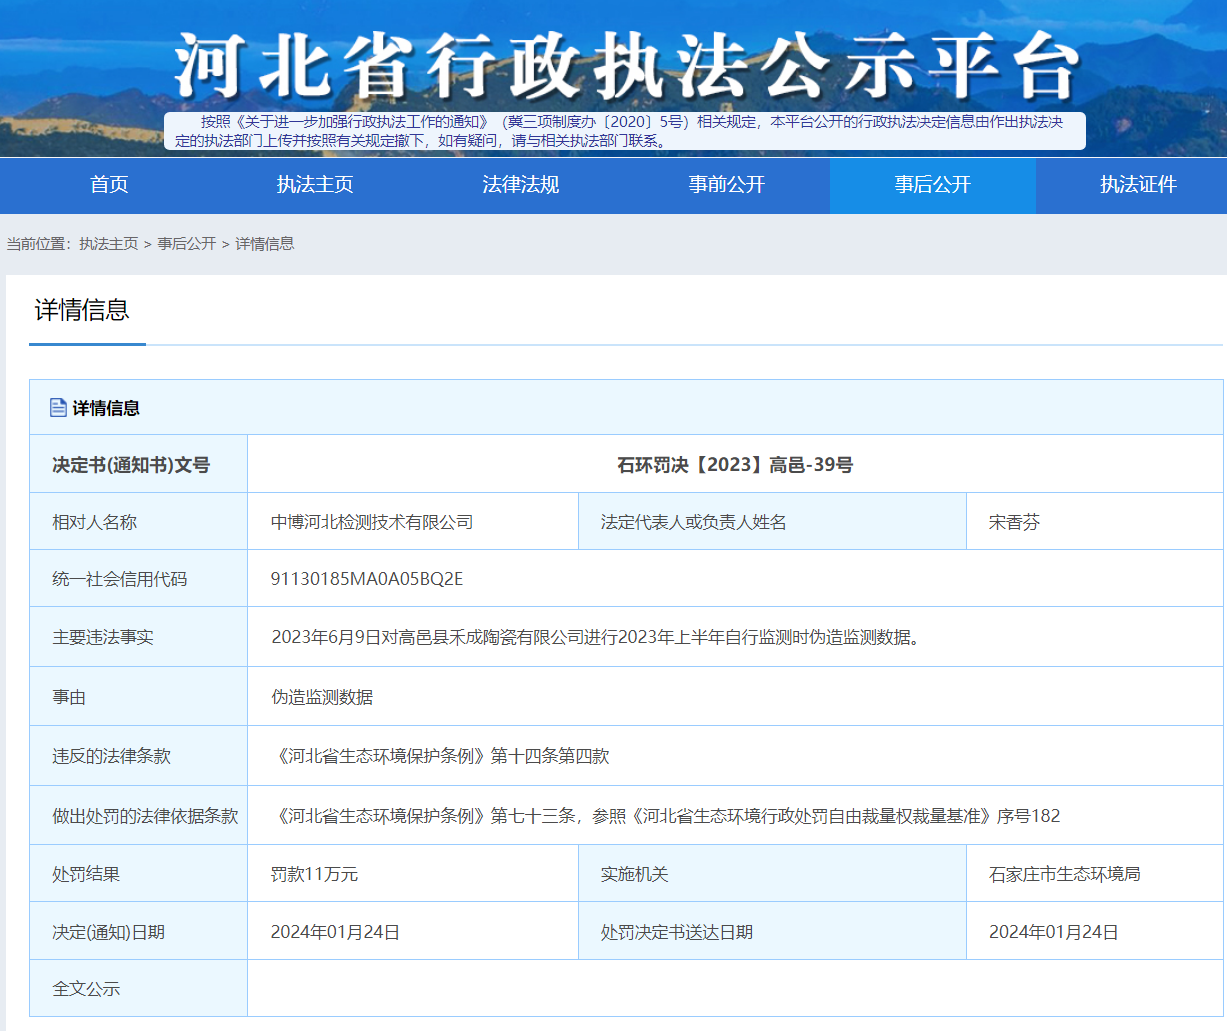The height and width of the screenshot is (1031, 1227).
Task: Select the 法律法规 menu item
Action: (x=520, y=185)
